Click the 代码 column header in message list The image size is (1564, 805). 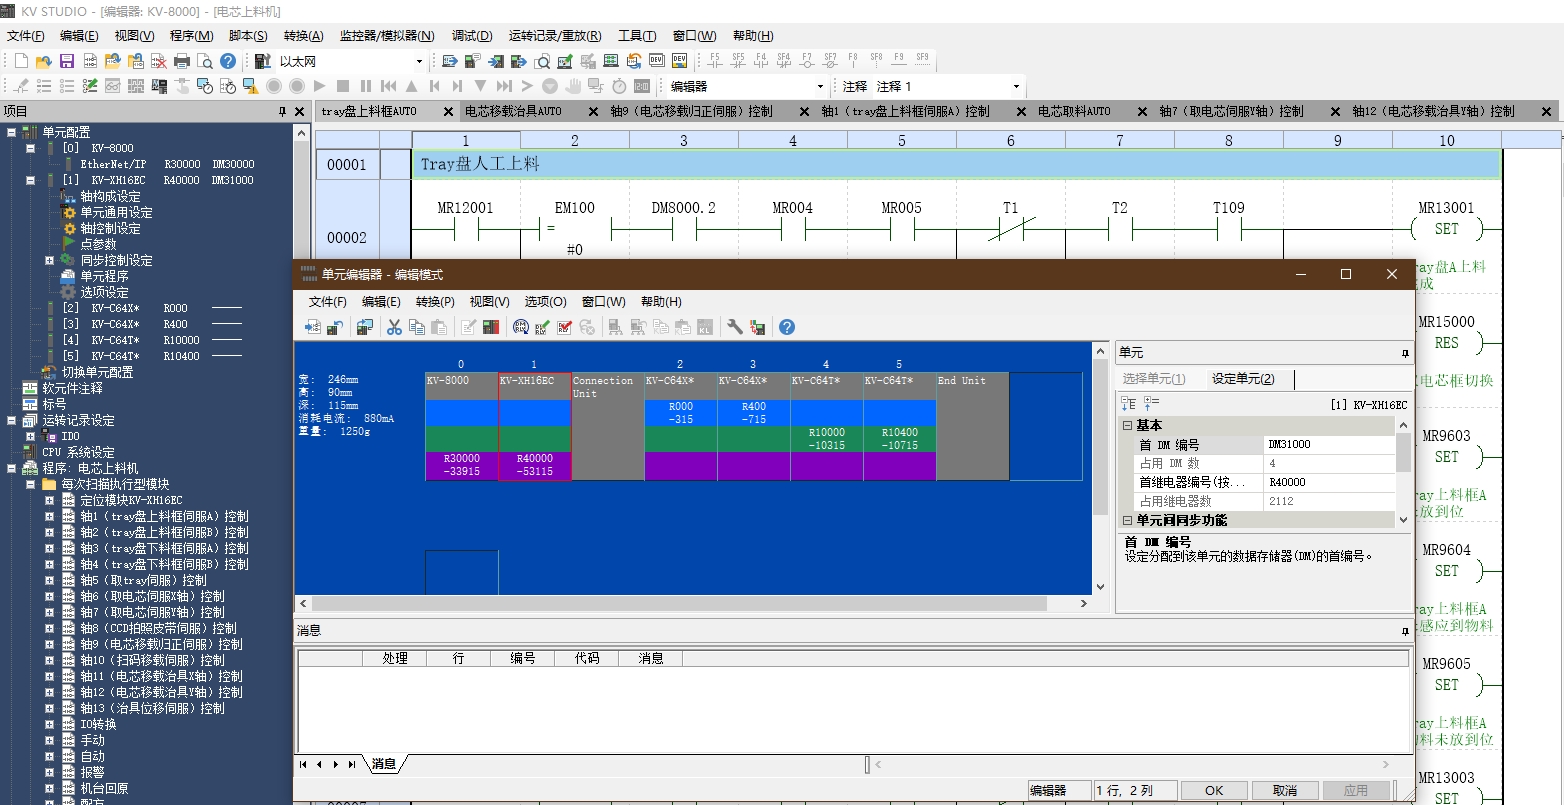[587, 658]
